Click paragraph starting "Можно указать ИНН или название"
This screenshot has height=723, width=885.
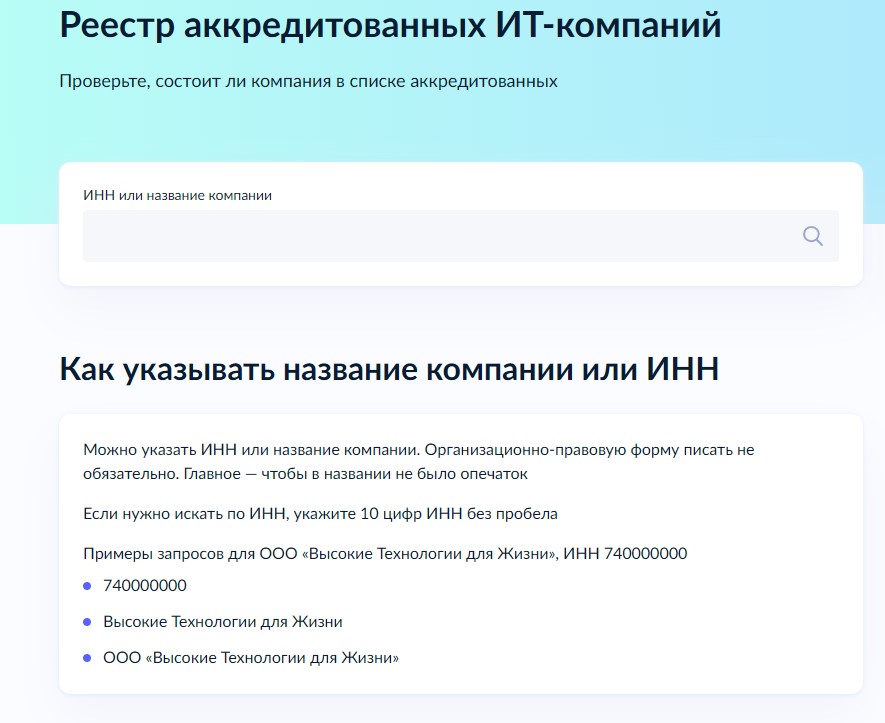pos(418,462)
